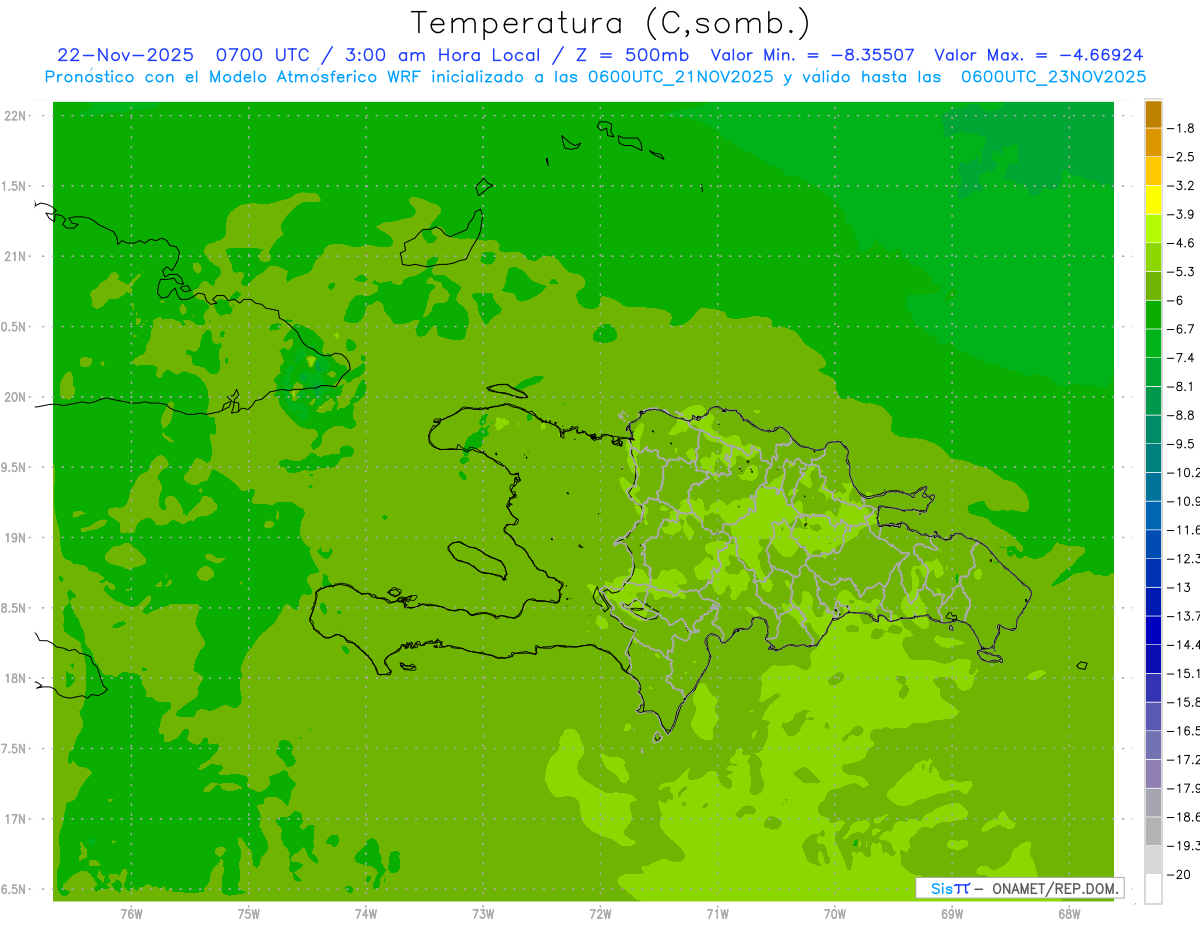Click the '-15.1' colorbar value
This screenshot has height=927, width=1200.
tap(1185, 674)
